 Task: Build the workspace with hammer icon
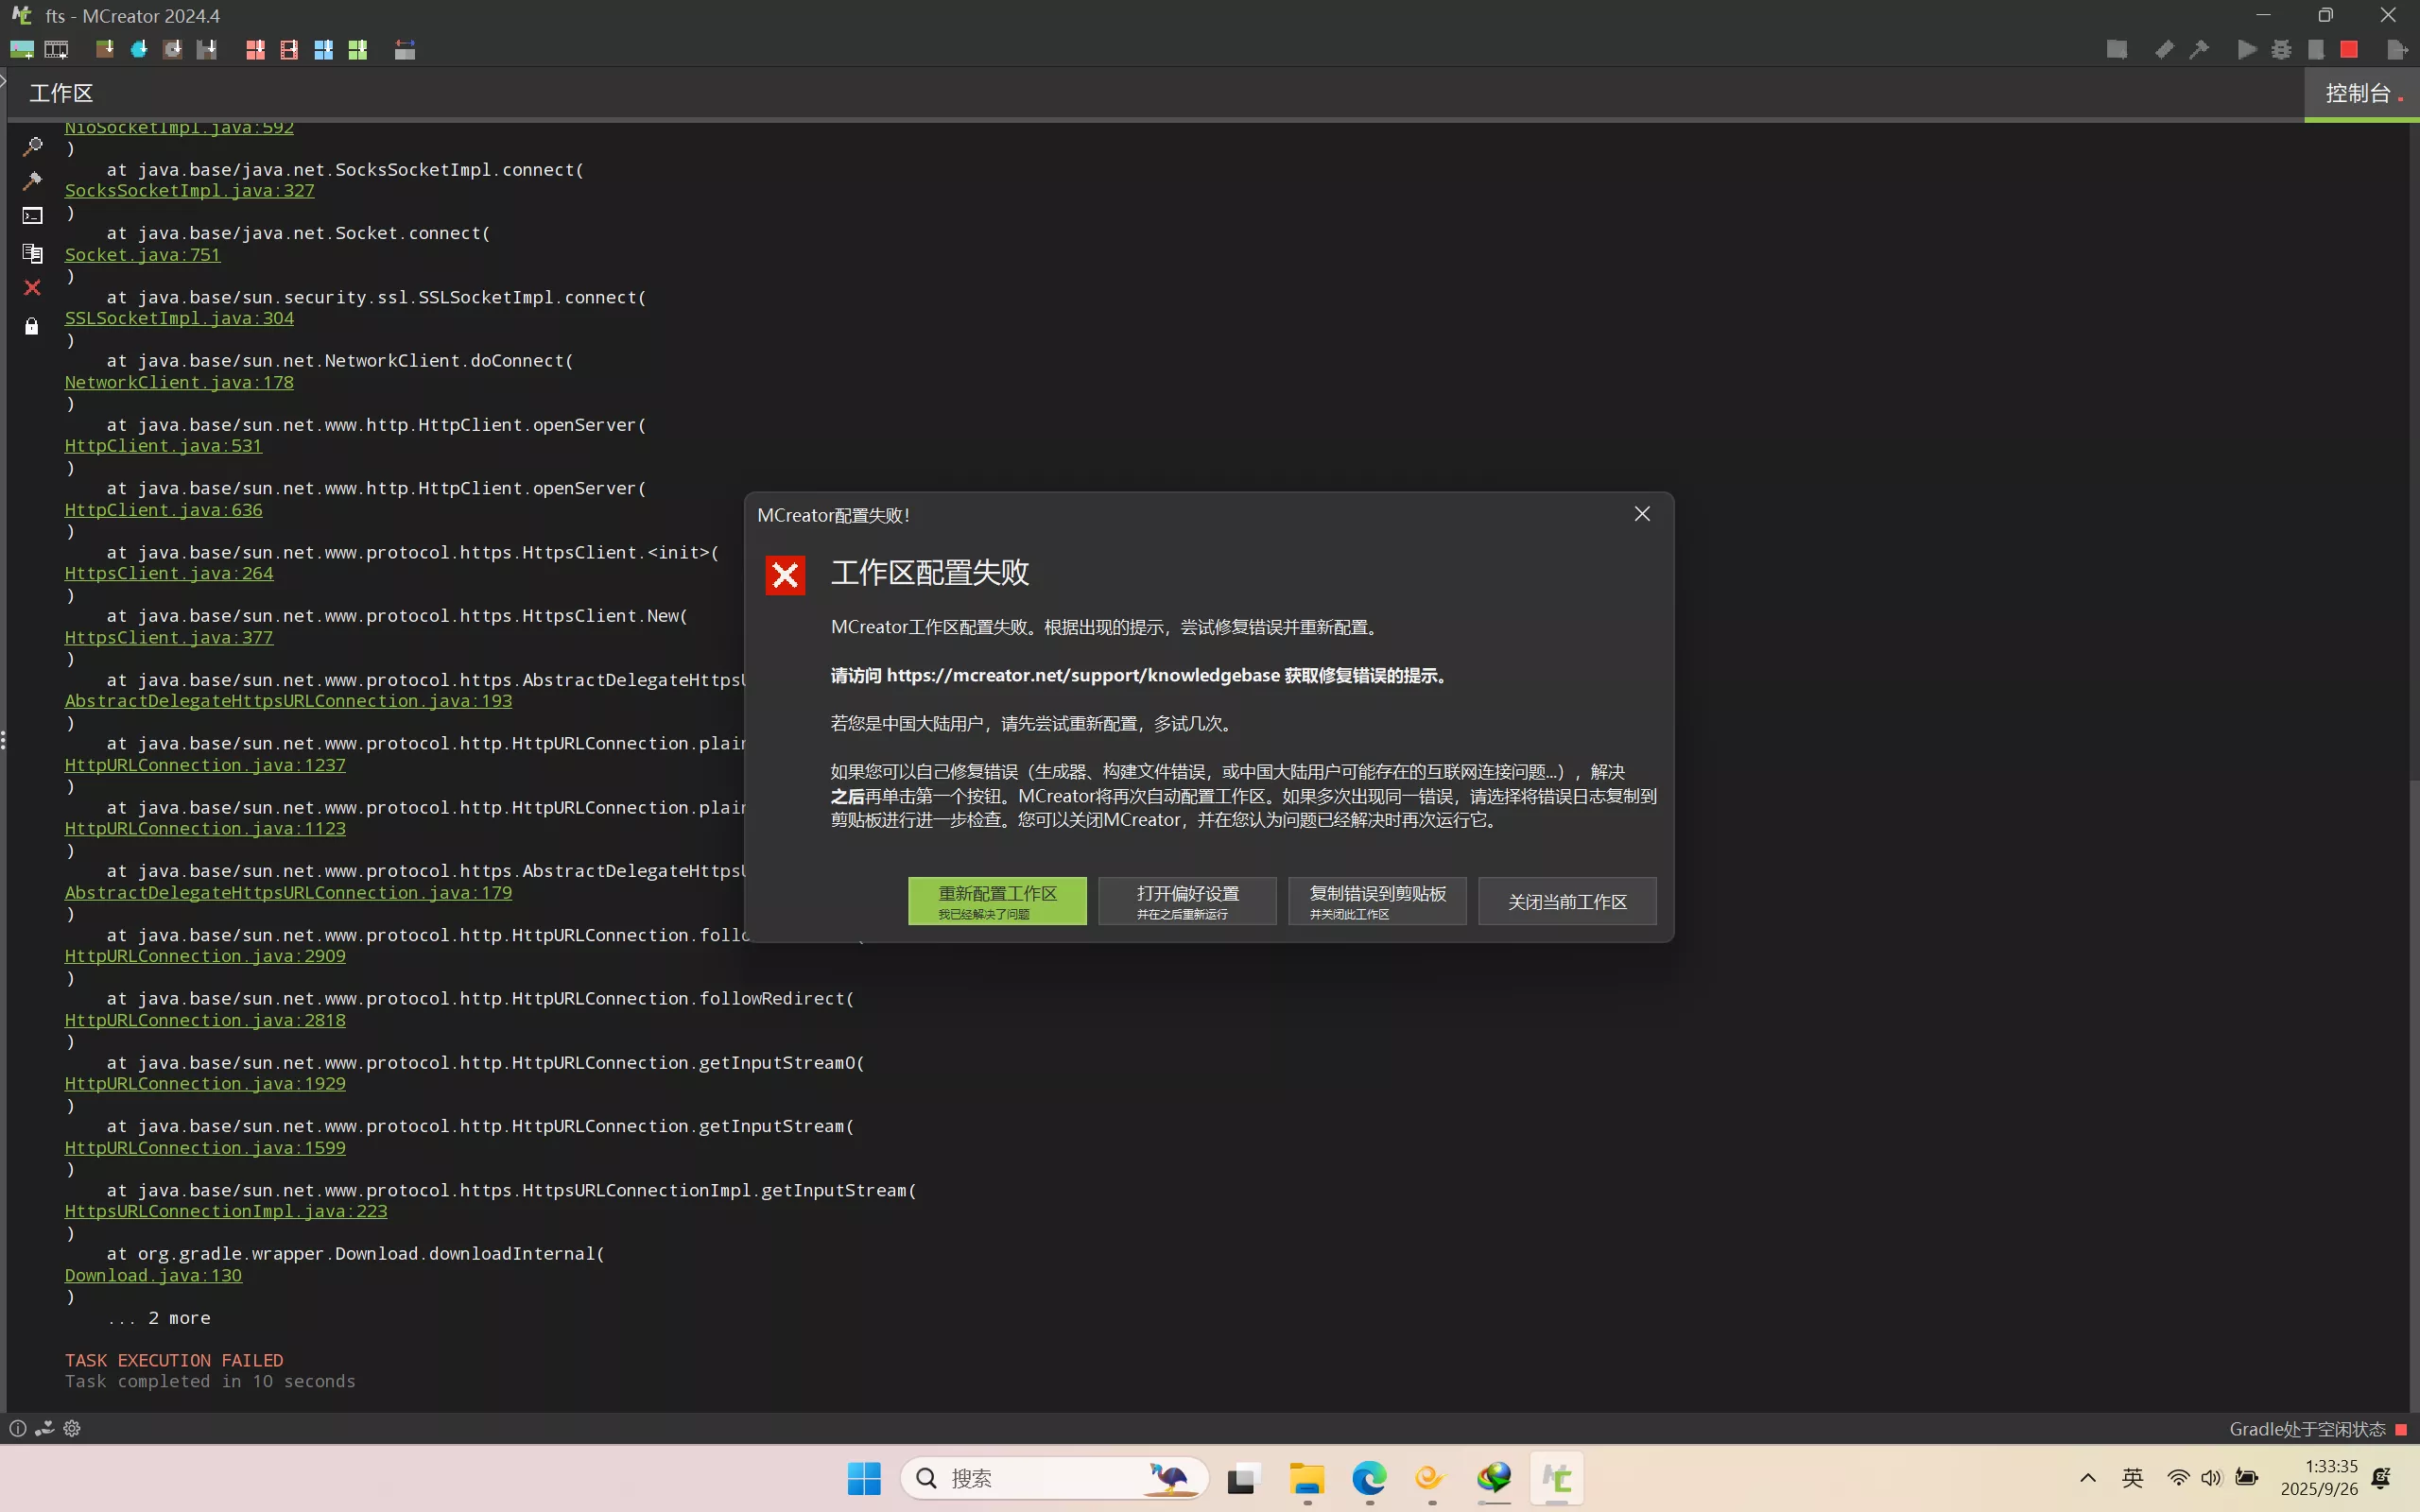point(2200,50)
